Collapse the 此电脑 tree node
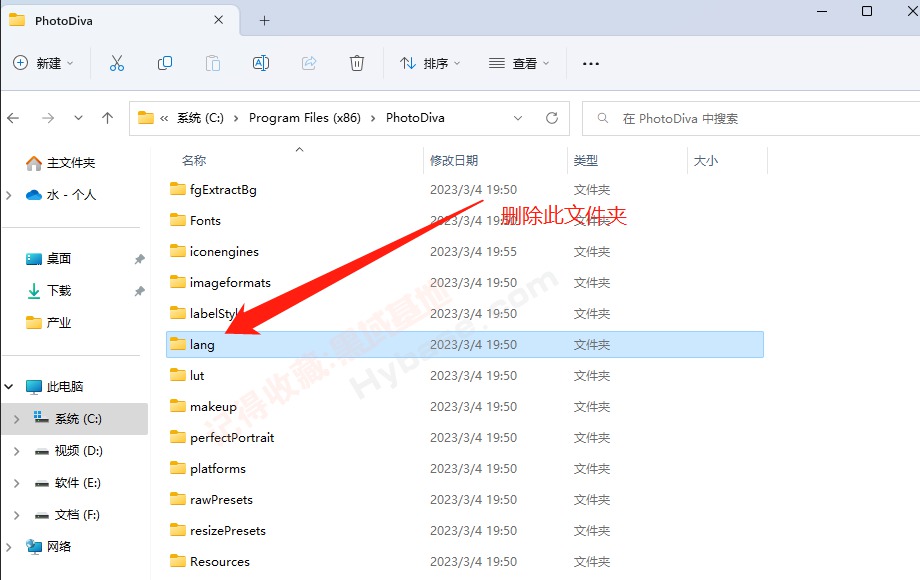The image size is (920, 580). point(9,386)
